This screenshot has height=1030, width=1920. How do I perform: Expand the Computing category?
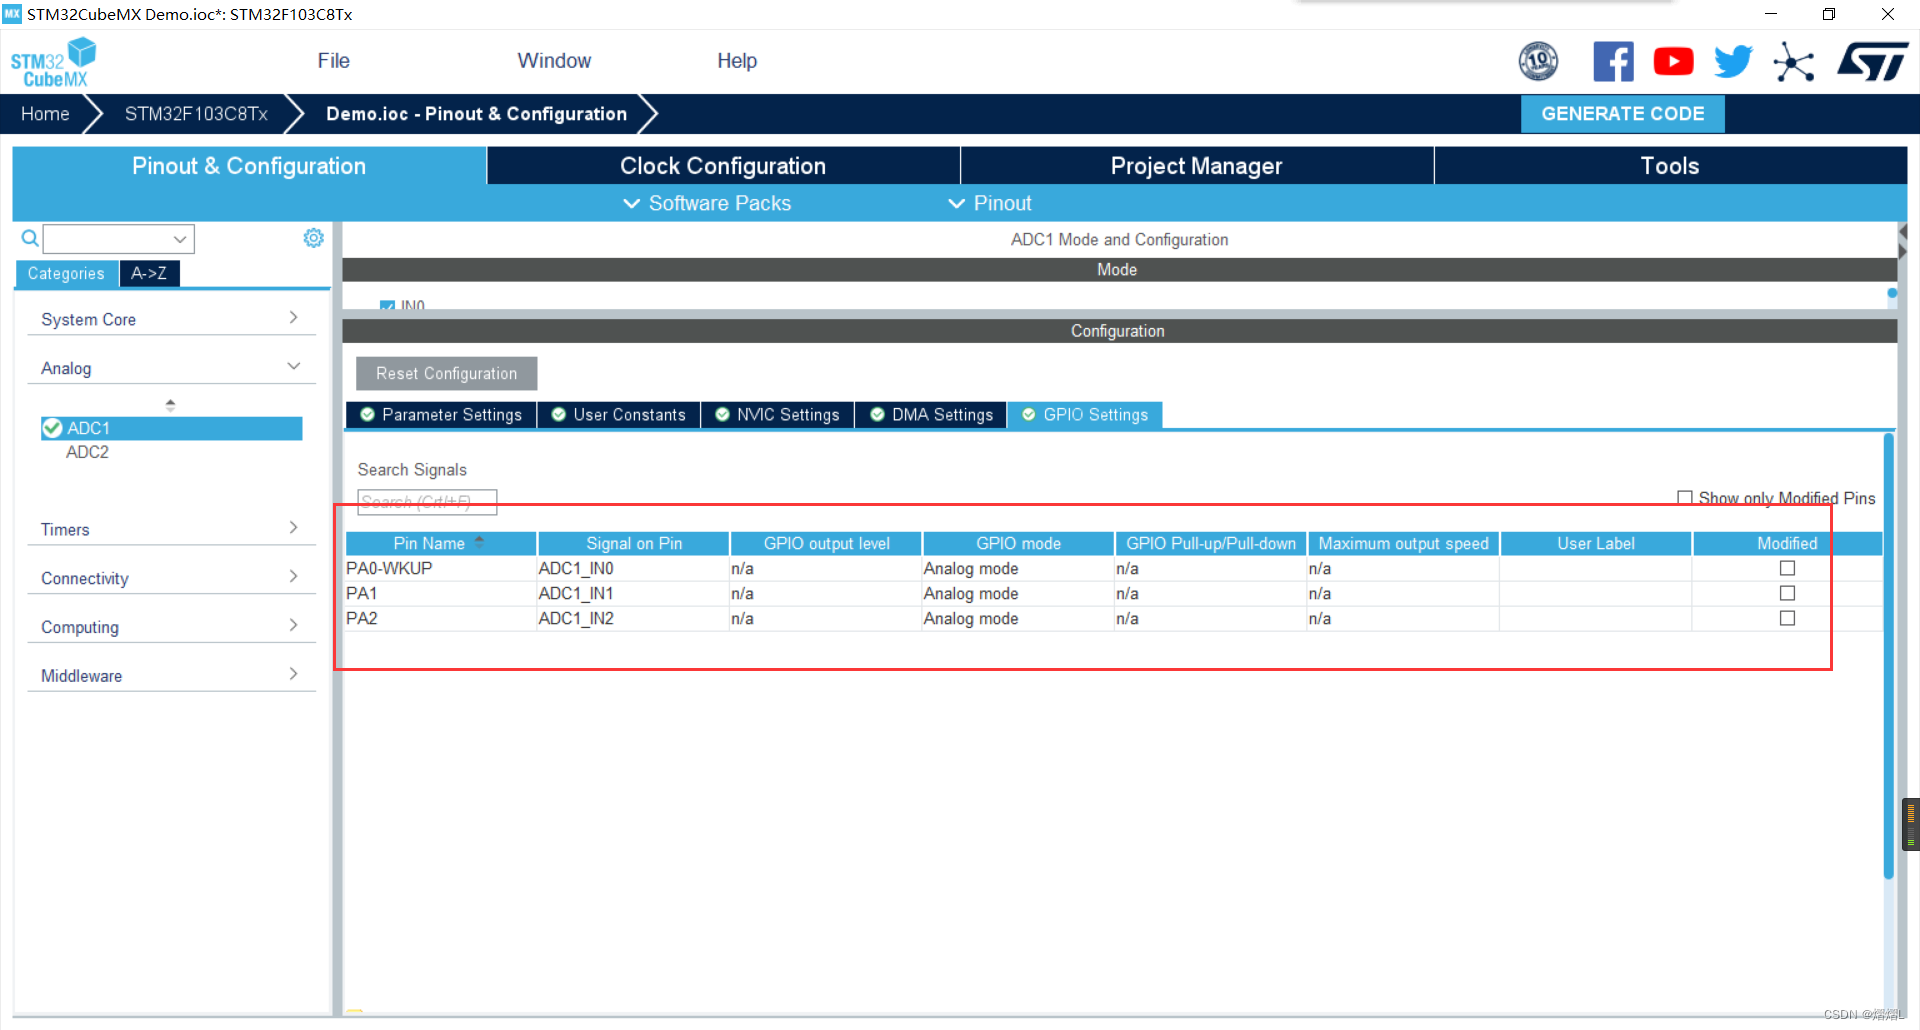coord(171,627)
